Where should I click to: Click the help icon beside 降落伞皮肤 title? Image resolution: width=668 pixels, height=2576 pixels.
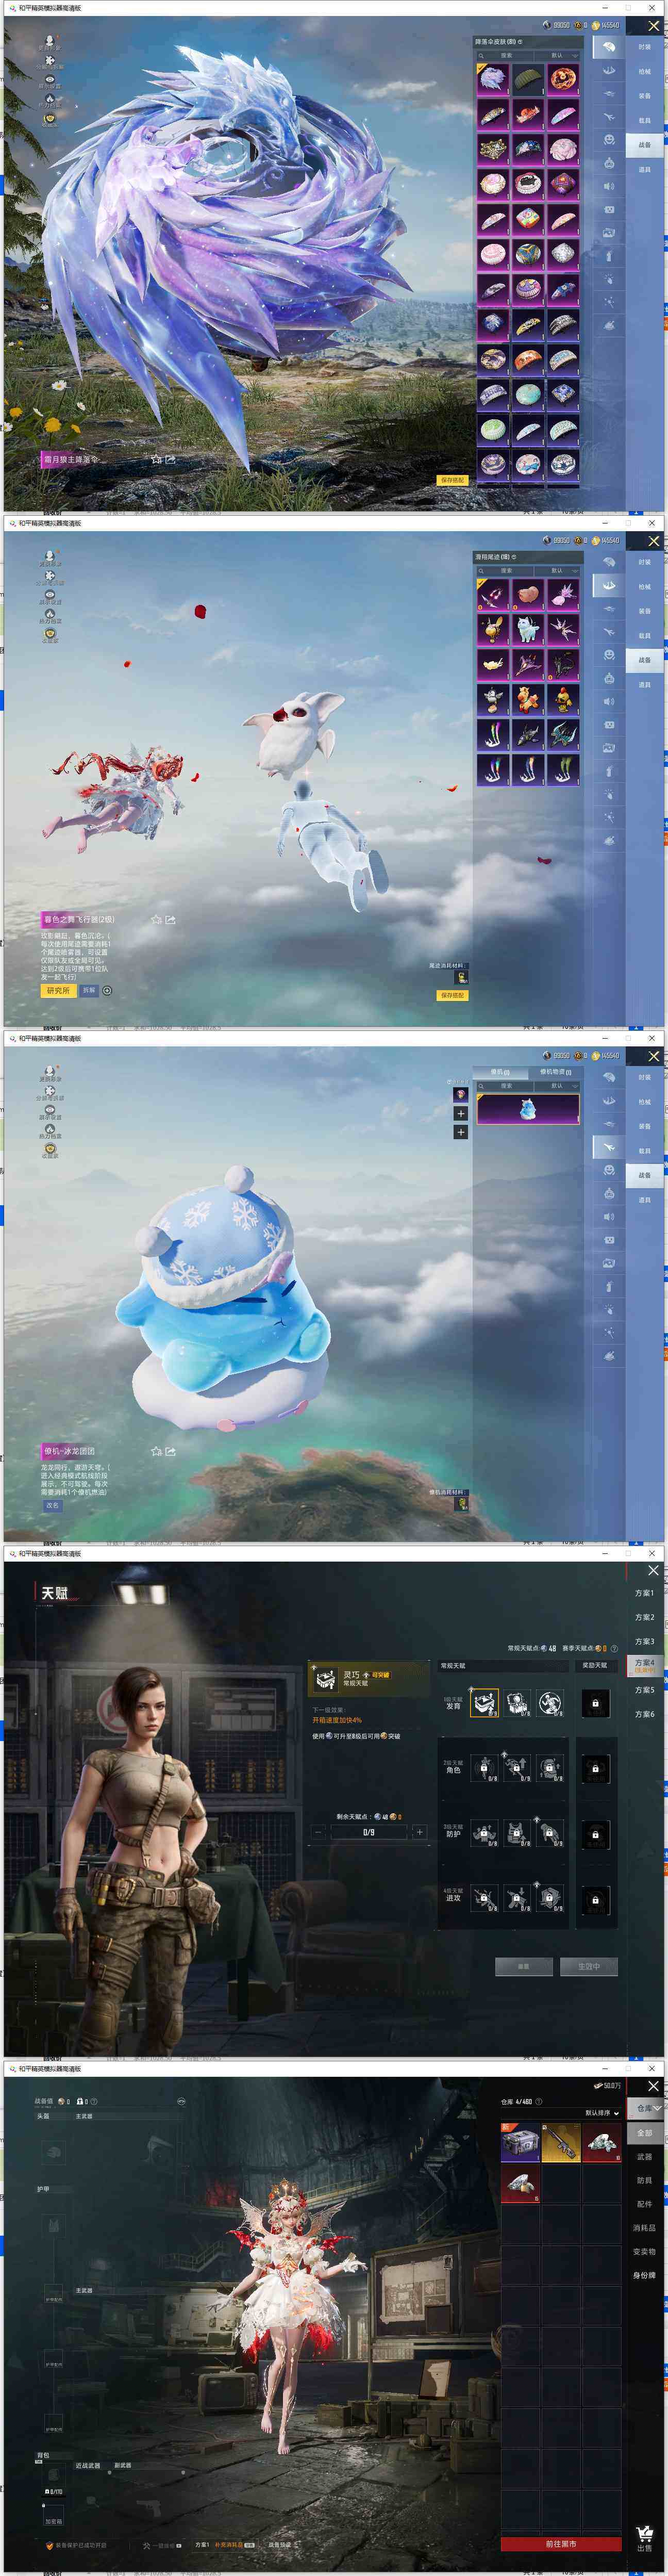pos(520,41)
